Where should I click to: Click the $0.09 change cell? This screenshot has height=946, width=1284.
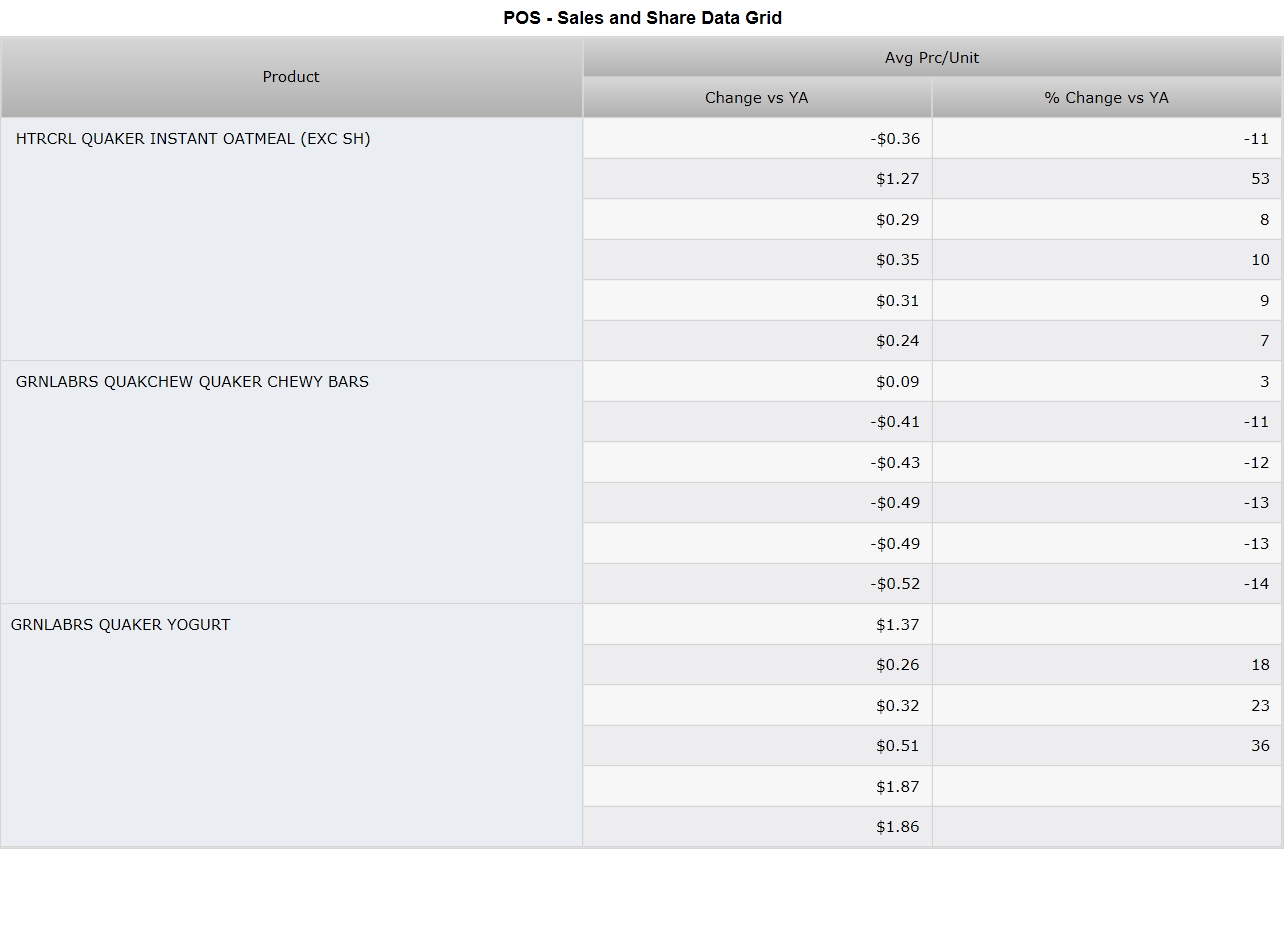click(x=757, y=381)
